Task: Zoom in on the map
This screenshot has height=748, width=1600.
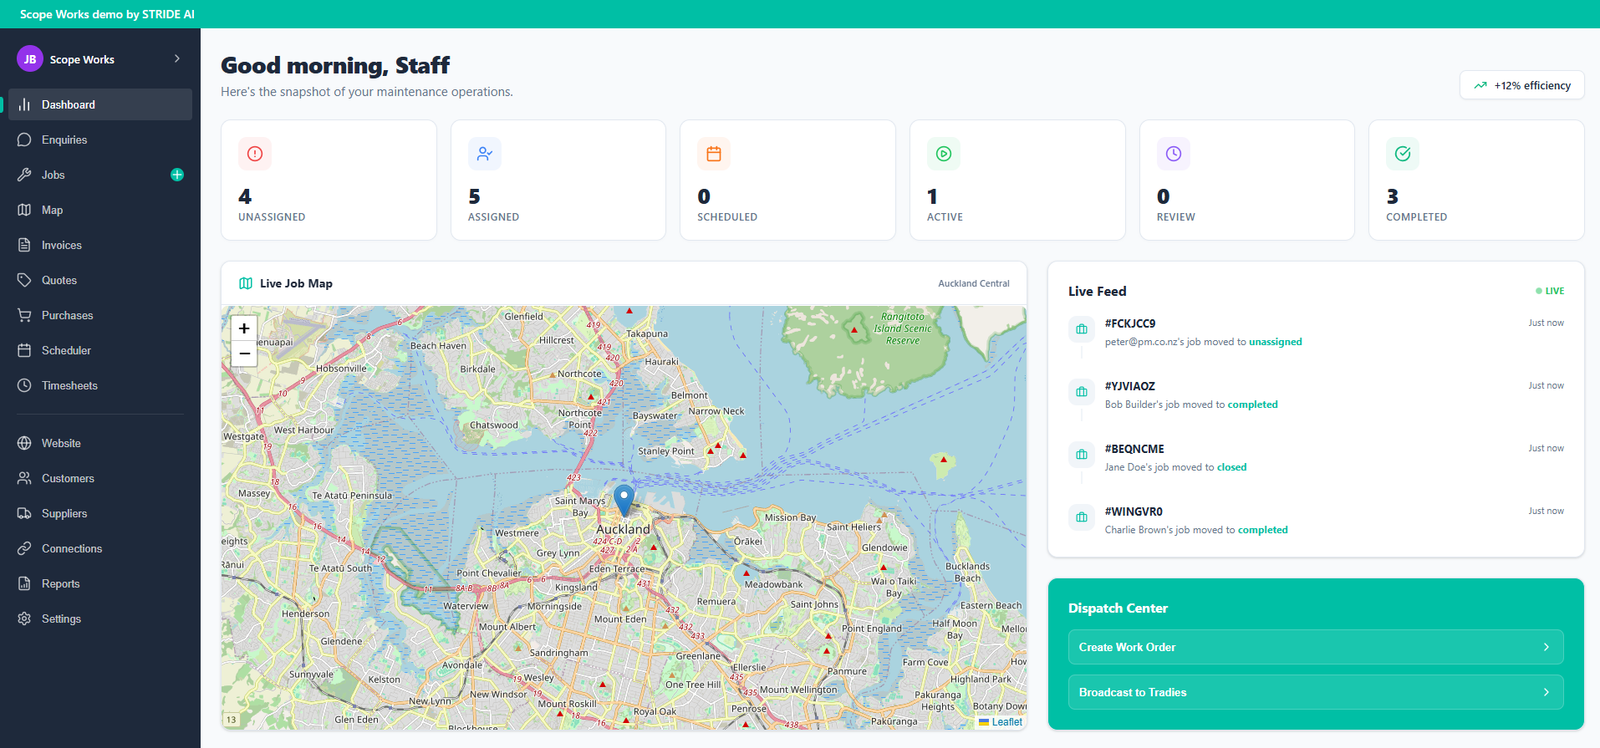Action: point(244,328)
